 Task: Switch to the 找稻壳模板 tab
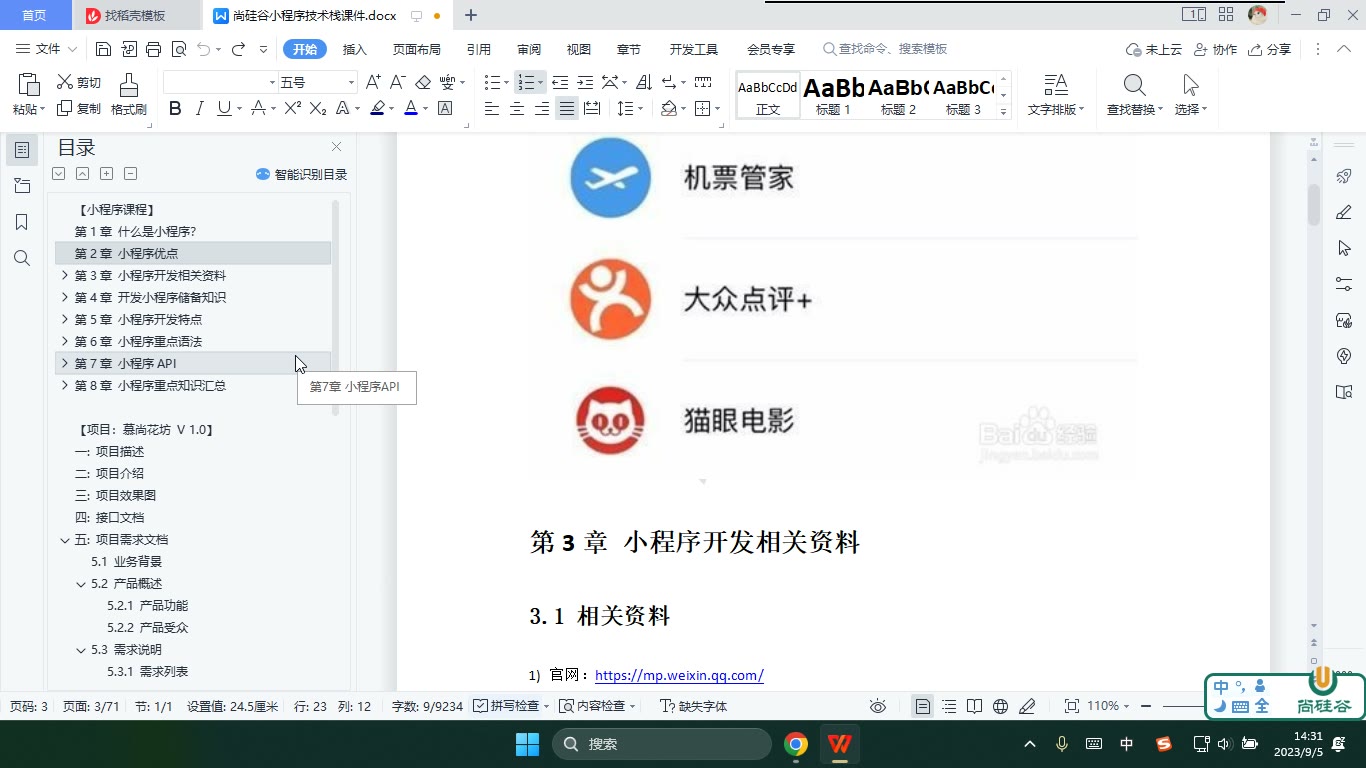[x=135, y=15]
